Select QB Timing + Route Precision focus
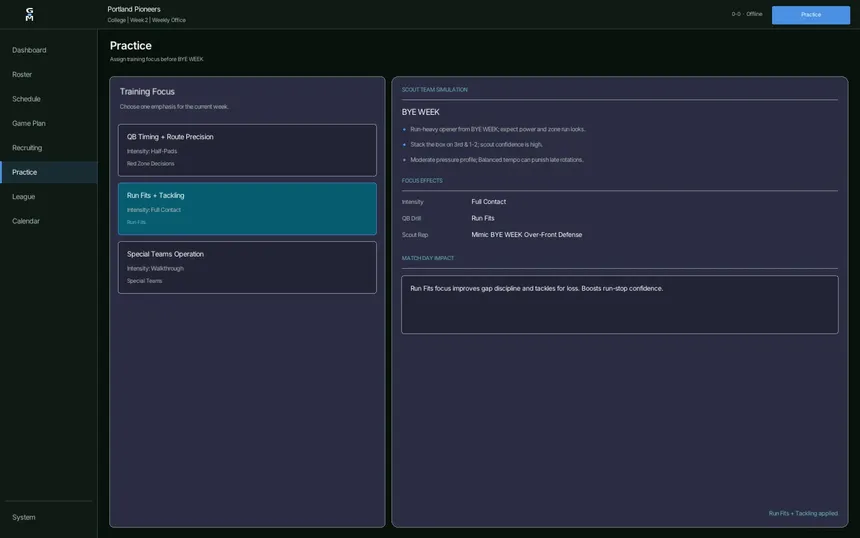The width and height of the screenshot is (860, 538). click(247, 150)
